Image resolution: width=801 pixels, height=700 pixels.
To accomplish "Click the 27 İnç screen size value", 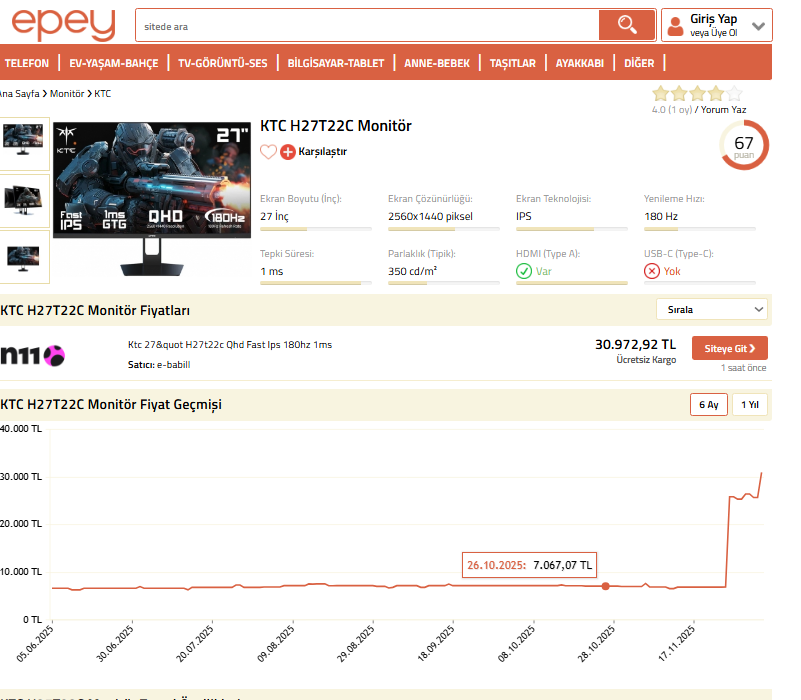I will click(274, 217).
